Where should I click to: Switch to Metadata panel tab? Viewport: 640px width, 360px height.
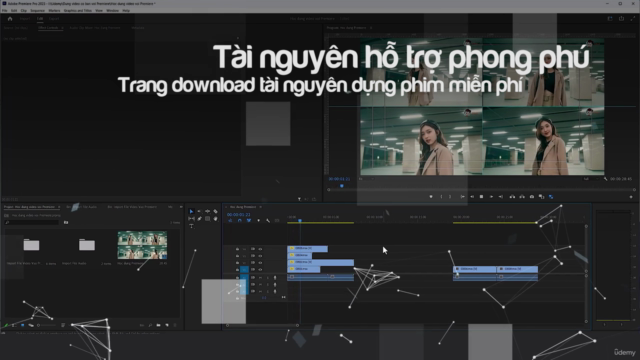click(x=138, y=28)
